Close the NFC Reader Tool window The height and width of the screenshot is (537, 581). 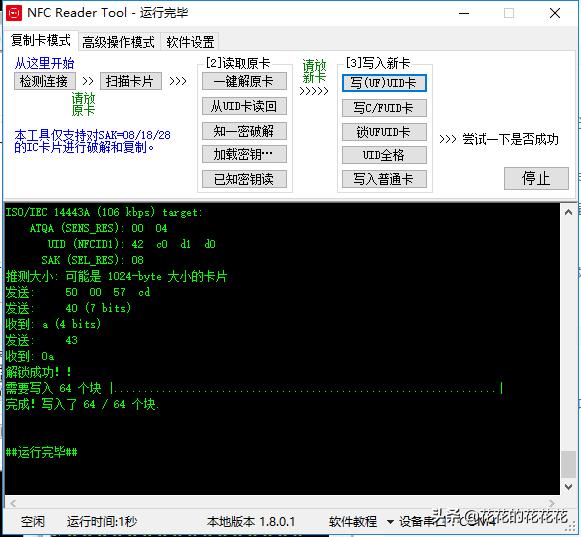coord(555,13)
